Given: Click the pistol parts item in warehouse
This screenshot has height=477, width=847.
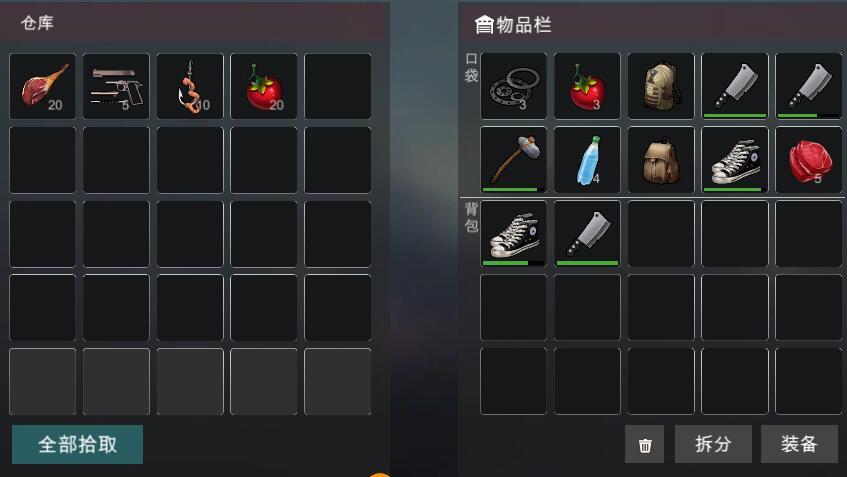Looking at the screenshot, I should pyautogui.click(x=116, y=86).
